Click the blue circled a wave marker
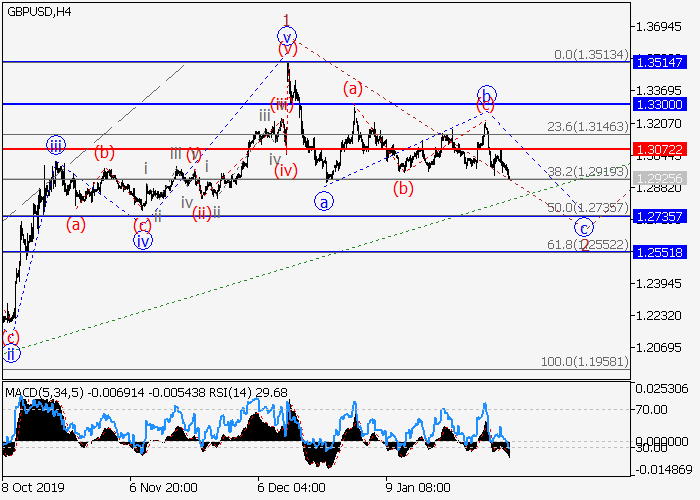 (x=324, y=202)
